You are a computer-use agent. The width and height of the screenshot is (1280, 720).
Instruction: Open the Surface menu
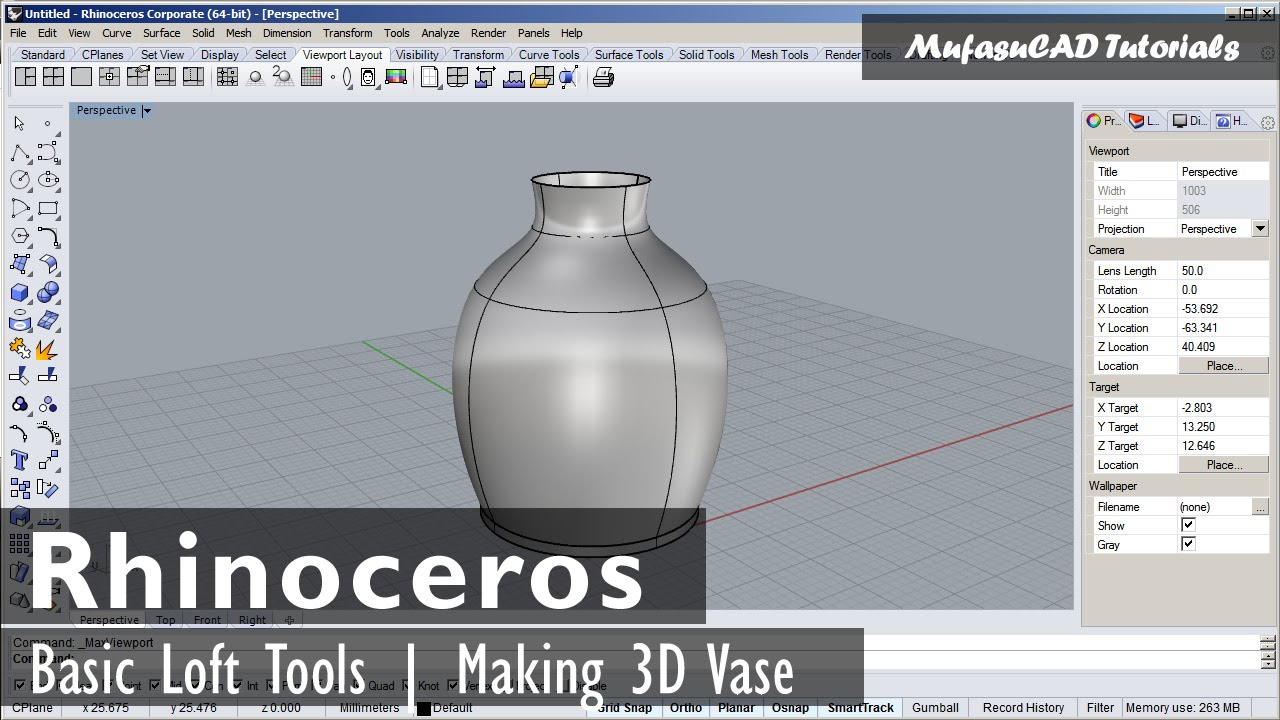pyautogui.click(x=161, y=33)
